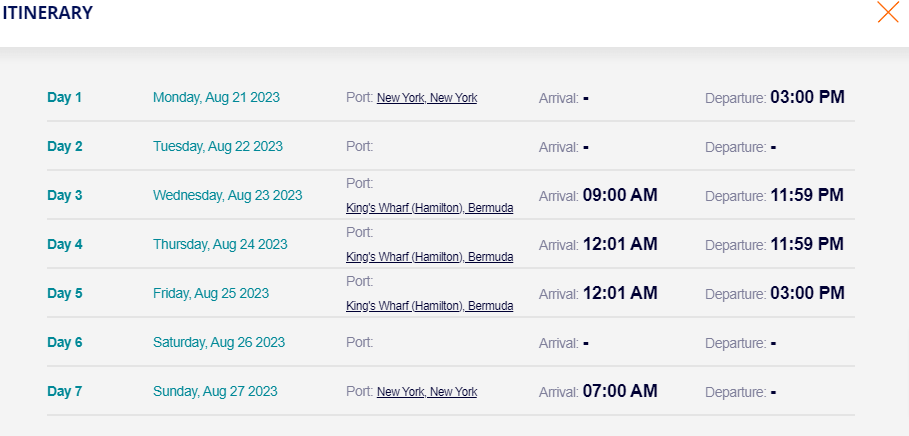The image size is (909, 436).
Task: Click the Day 1 row label
Action: pos(65,97)
